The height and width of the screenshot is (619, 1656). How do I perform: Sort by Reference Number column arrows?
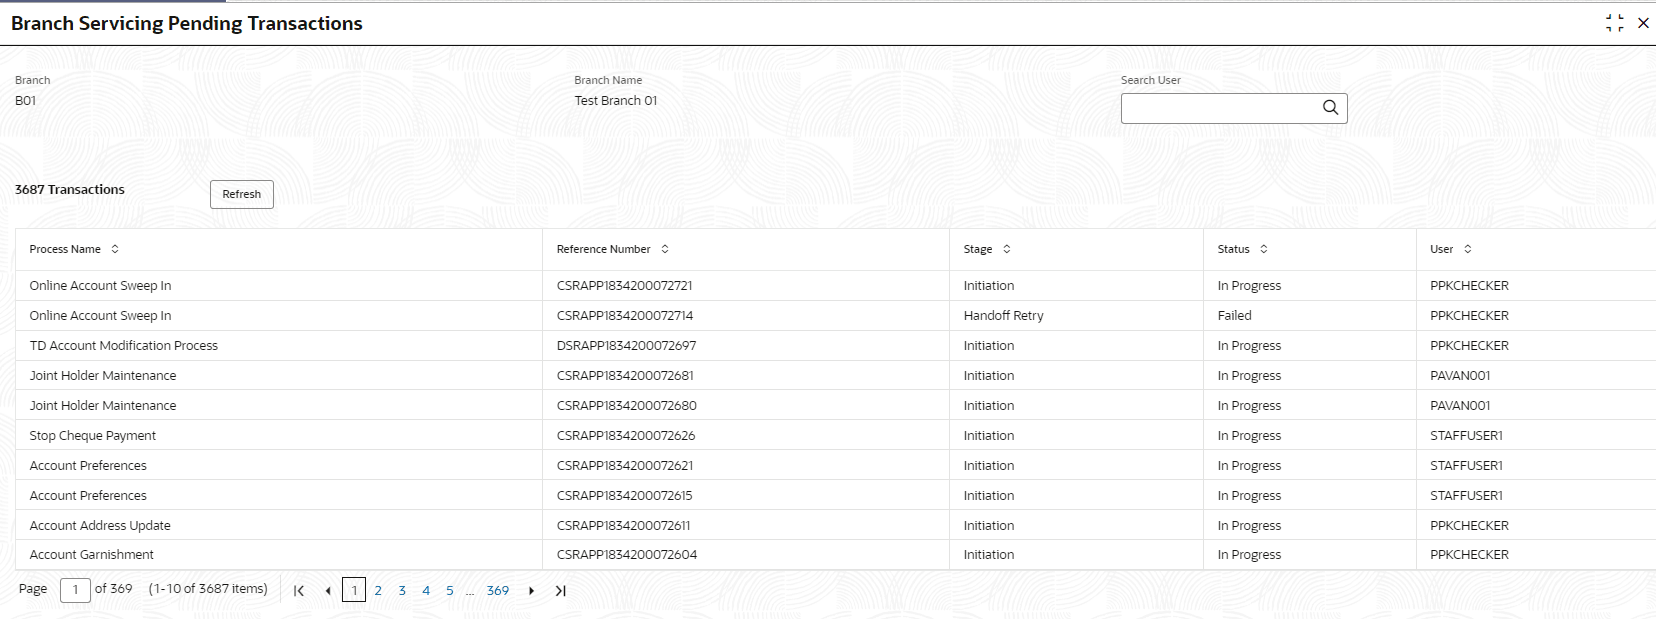665,249
